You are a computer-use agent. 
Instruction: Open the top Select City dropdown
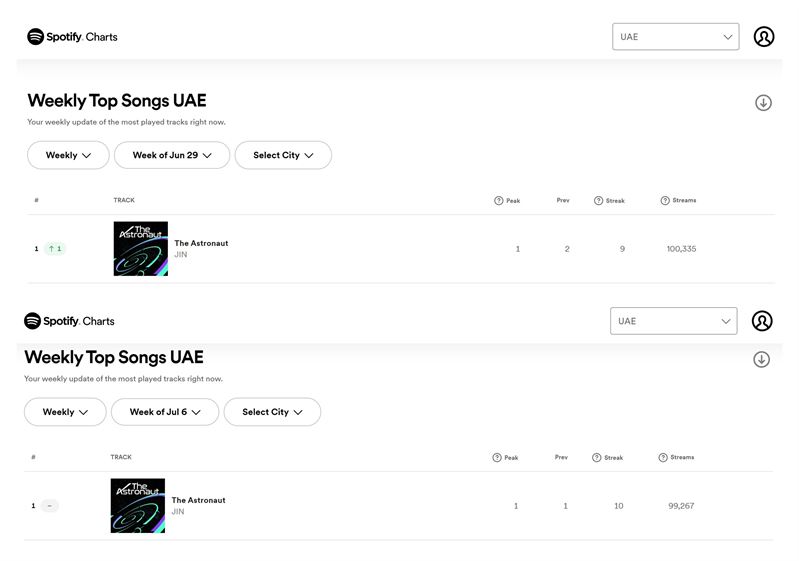click(x=283, y=155)
